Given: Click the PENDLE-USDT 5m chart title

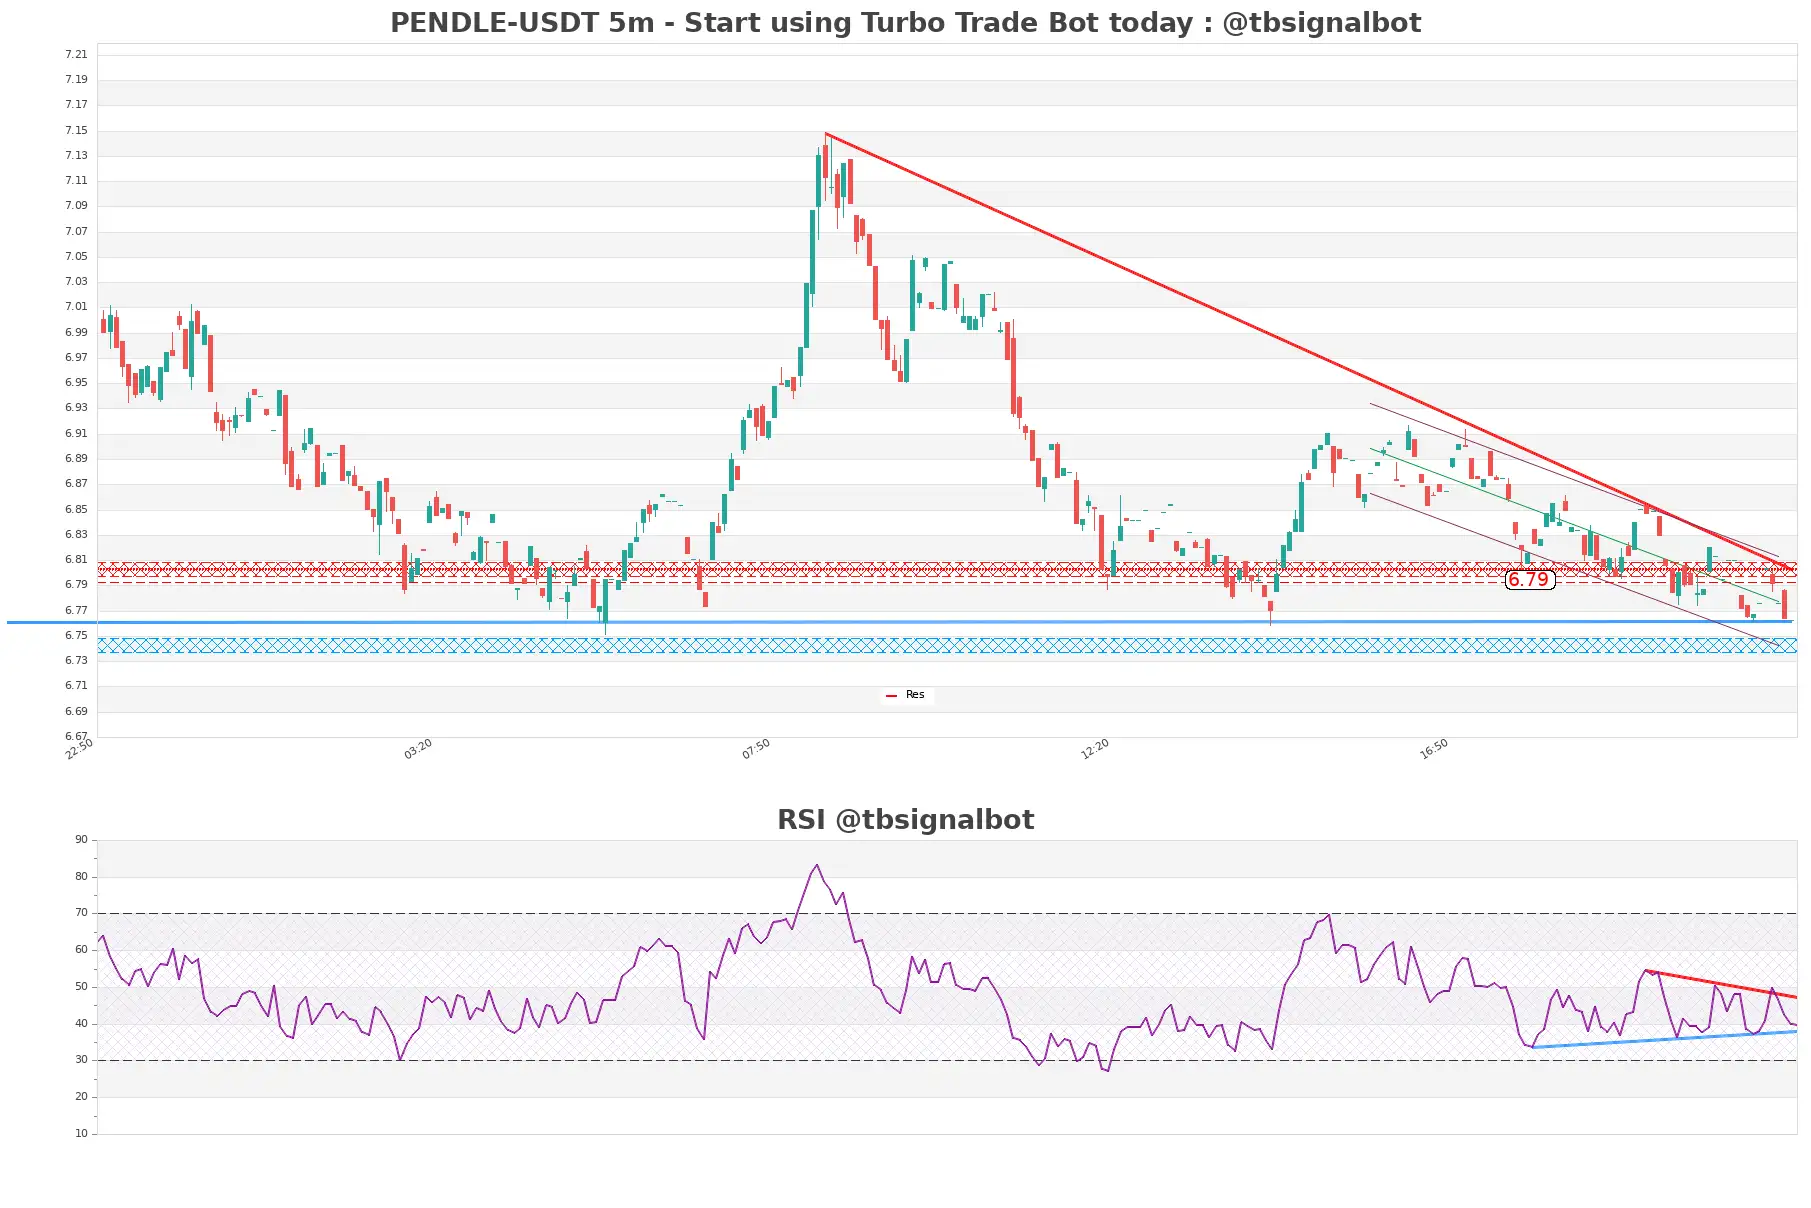Looking at the screenshot, I should coord(905,23).
